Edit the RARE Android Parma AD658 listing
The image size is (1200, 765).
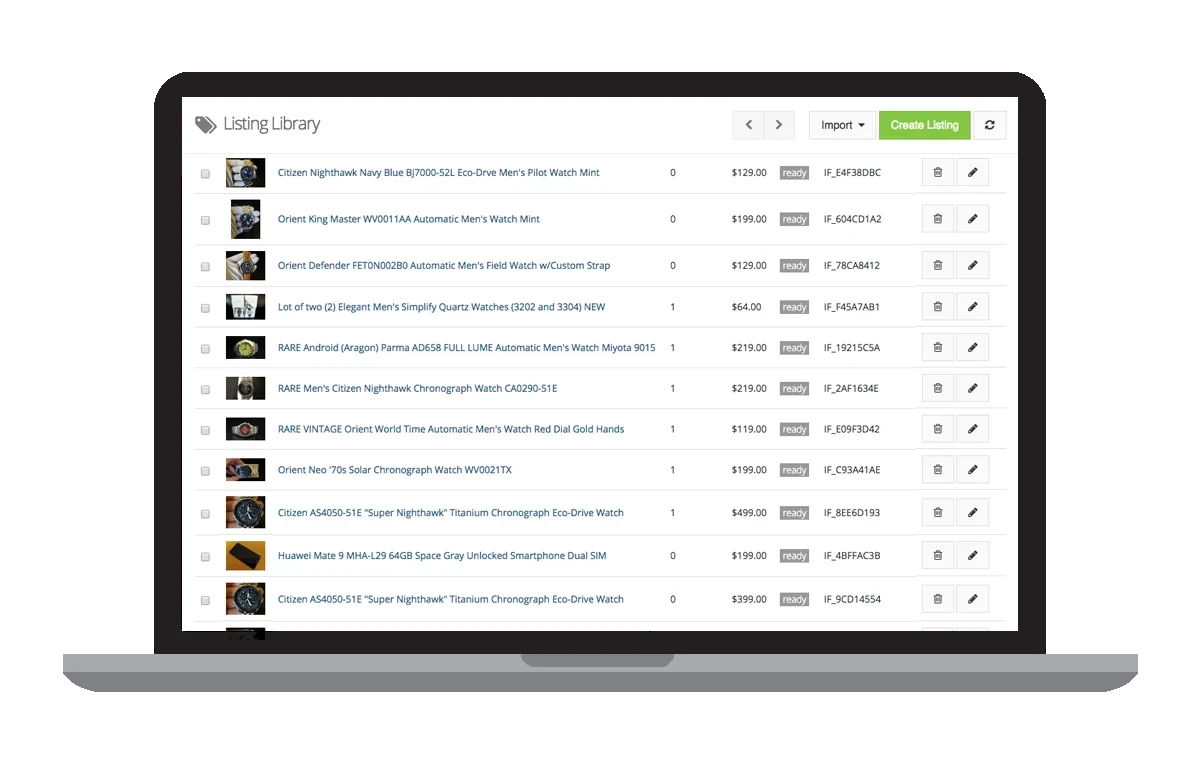pyautogui.click(x=972, y=348)
